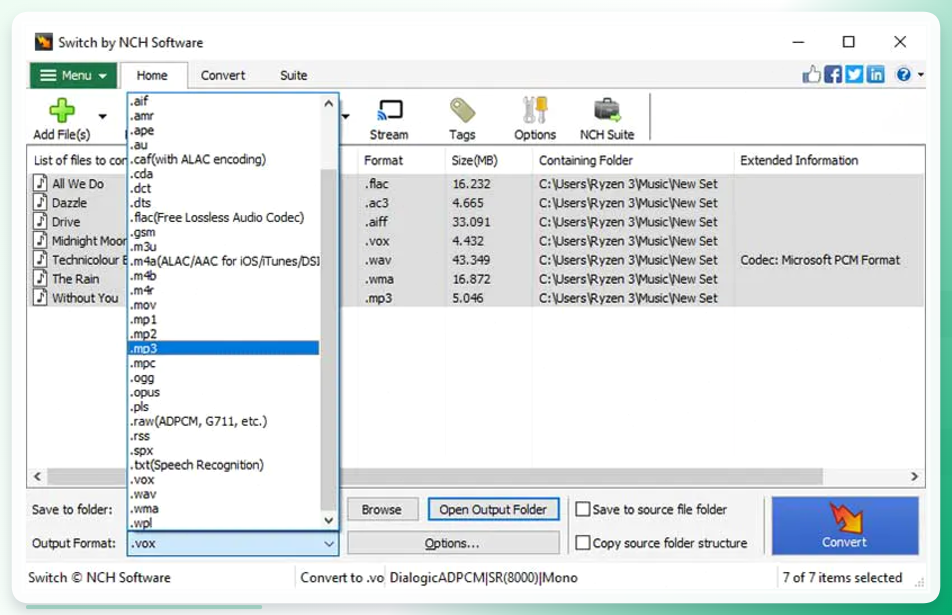The height and width of the screenshot is (615, 952).
Task: Sort by the Containing Folder column header
Action: tap(632, 160)
